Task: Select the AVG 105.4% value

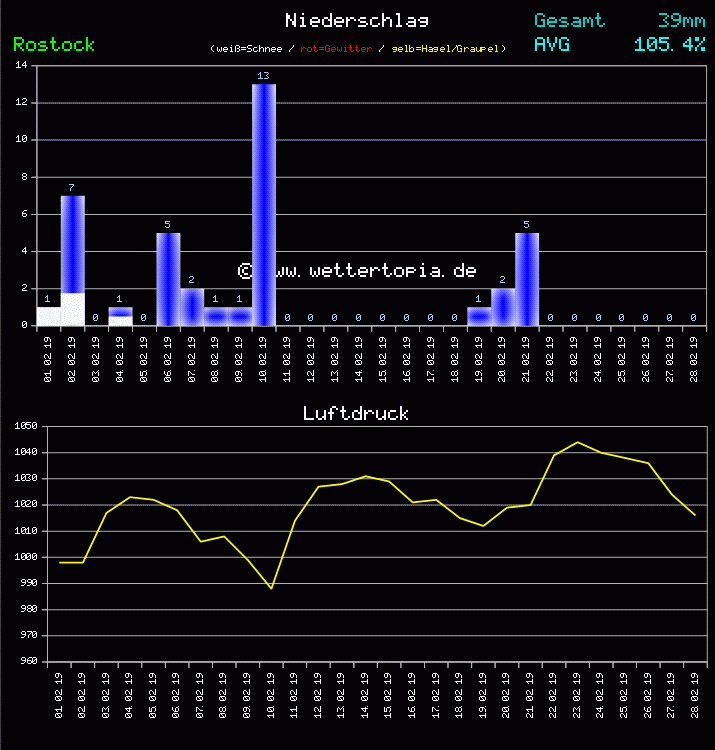Action: coord(669,45)
